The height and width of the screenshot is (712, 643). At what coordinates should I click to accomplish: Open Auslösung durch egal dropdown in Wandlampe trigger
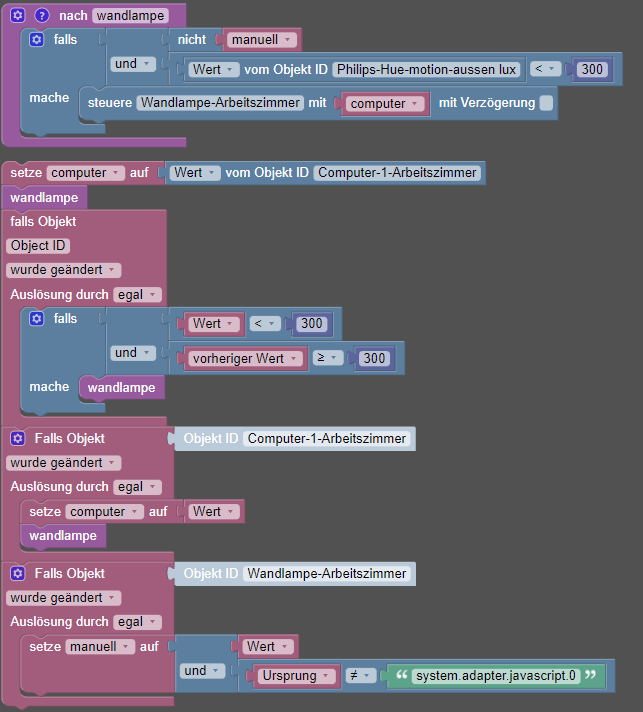pos(137,622)
